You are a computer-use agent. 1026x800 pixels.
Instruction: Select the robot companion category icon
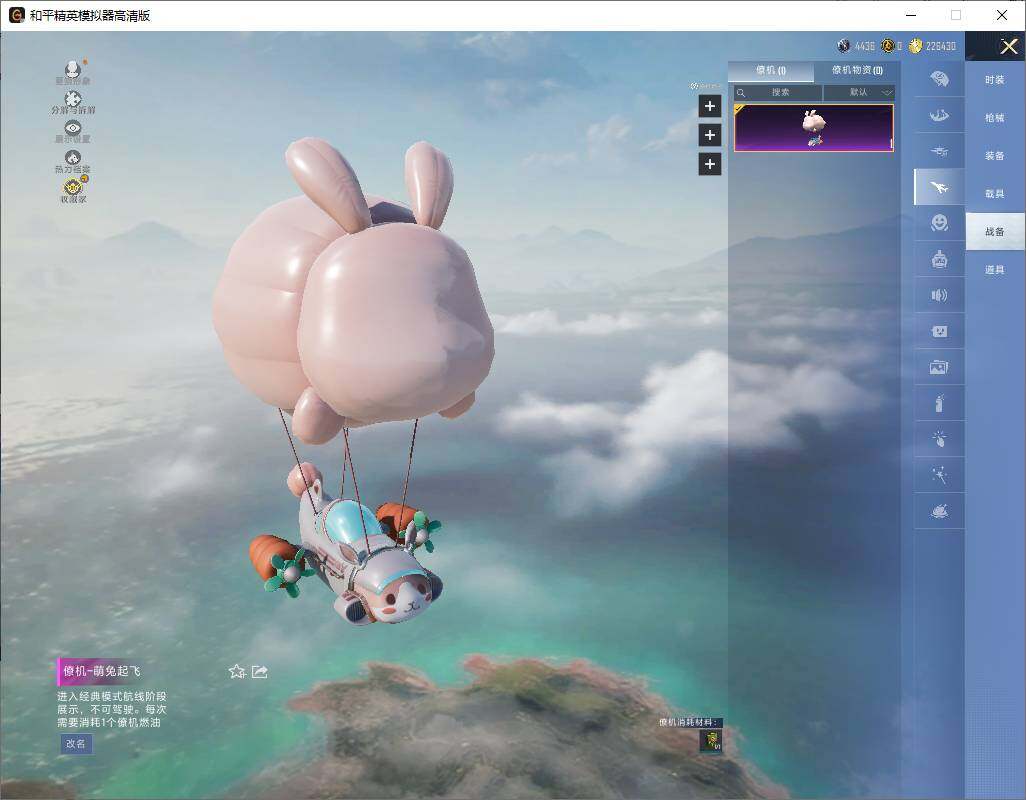tap(939, 259)
